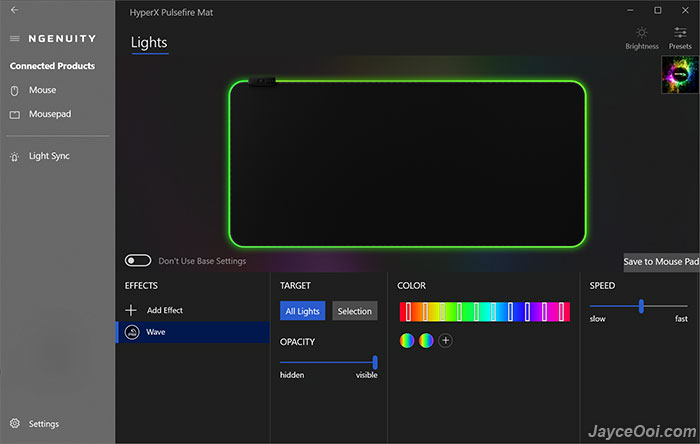Click the Settings gear icon

click(x=15, y=423)
